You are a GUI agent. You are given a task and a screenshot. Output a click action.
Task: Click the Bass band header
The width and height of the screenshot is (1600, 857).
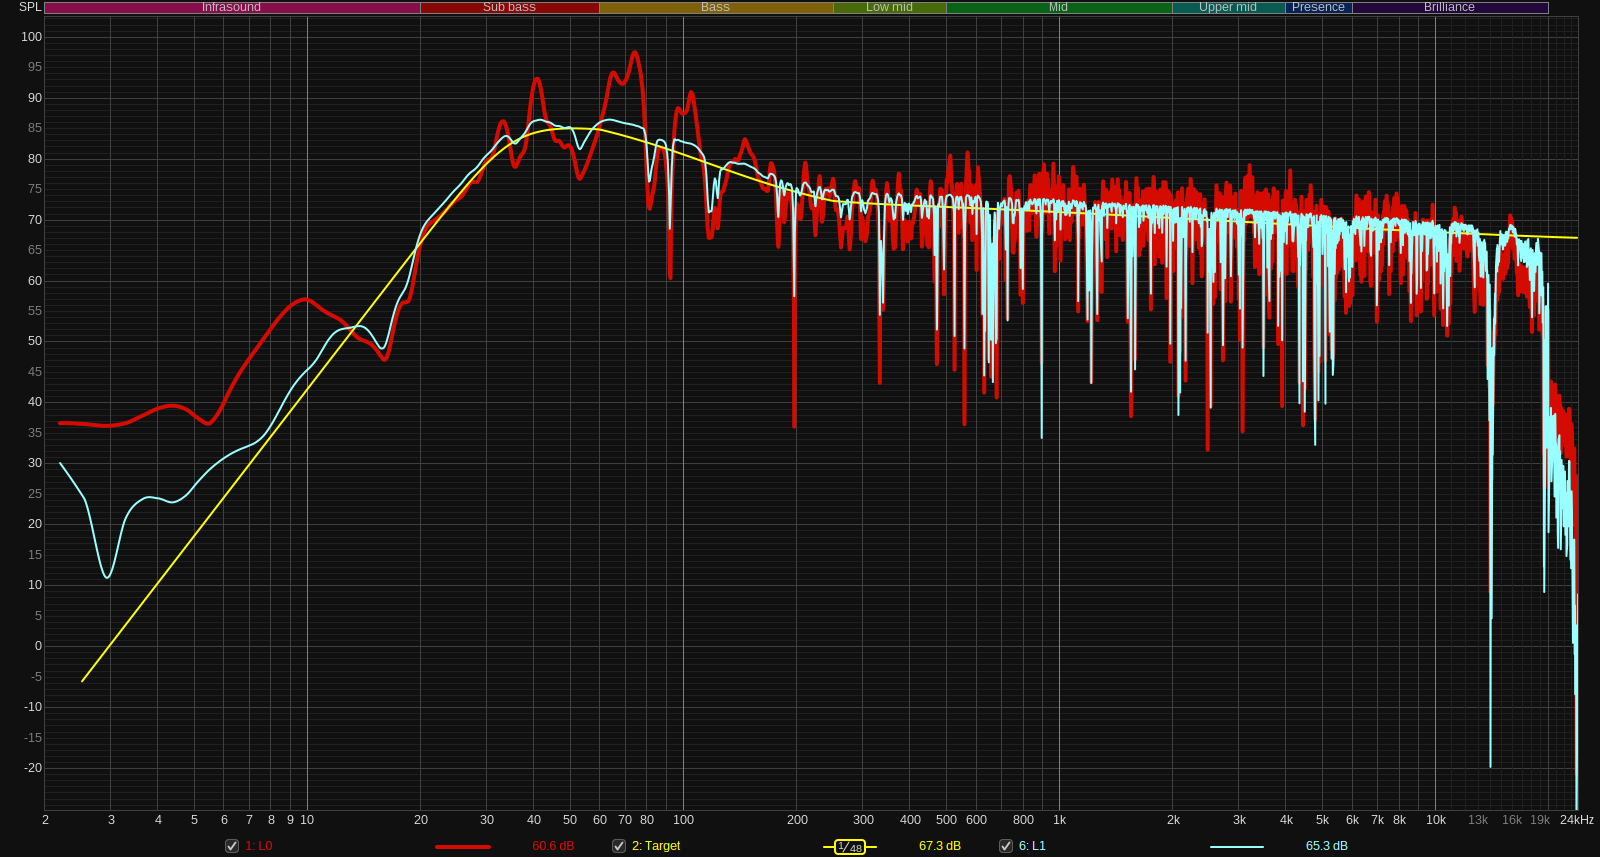pyautogui.click(x=715, y=7)
